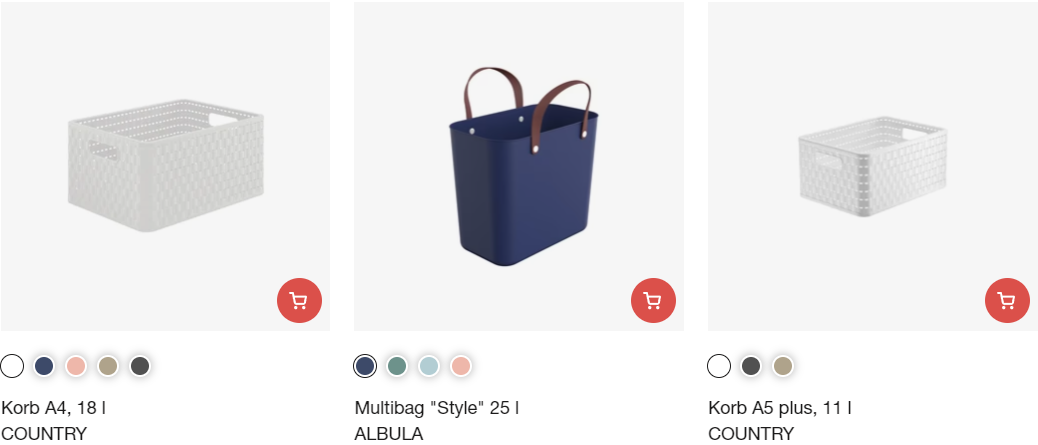1038x445 pixels.
Task: Open Multibag "Style" 25 l product link
Action: click(x=436, y=408)
